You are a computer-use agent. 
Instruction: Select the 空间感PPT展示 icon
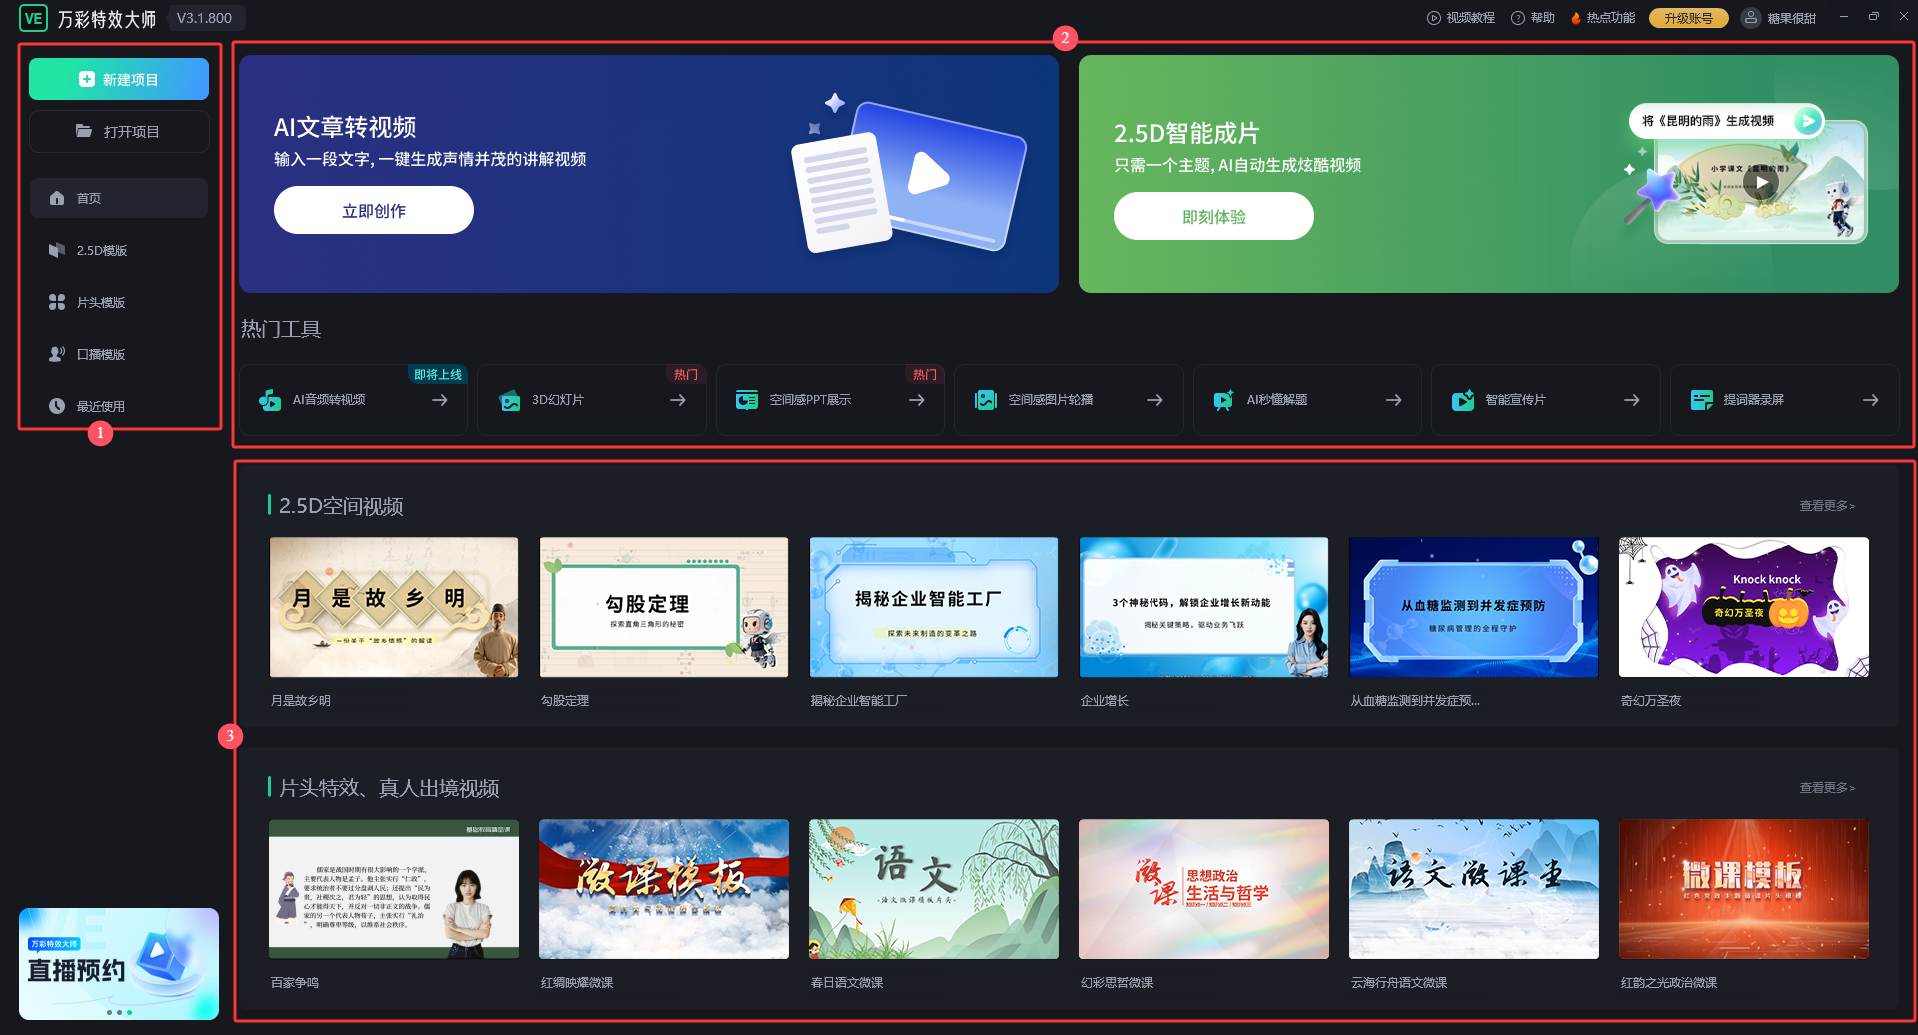[x=747, y=400]
